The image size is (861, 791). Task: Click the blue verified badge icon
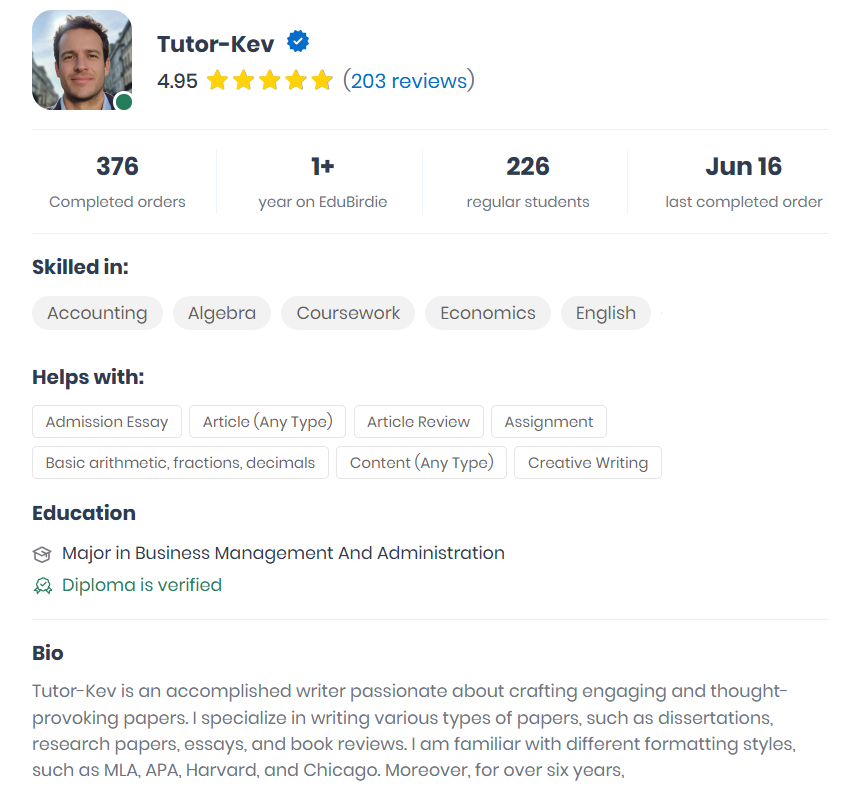pyautogui.click(x=298, y=42)
